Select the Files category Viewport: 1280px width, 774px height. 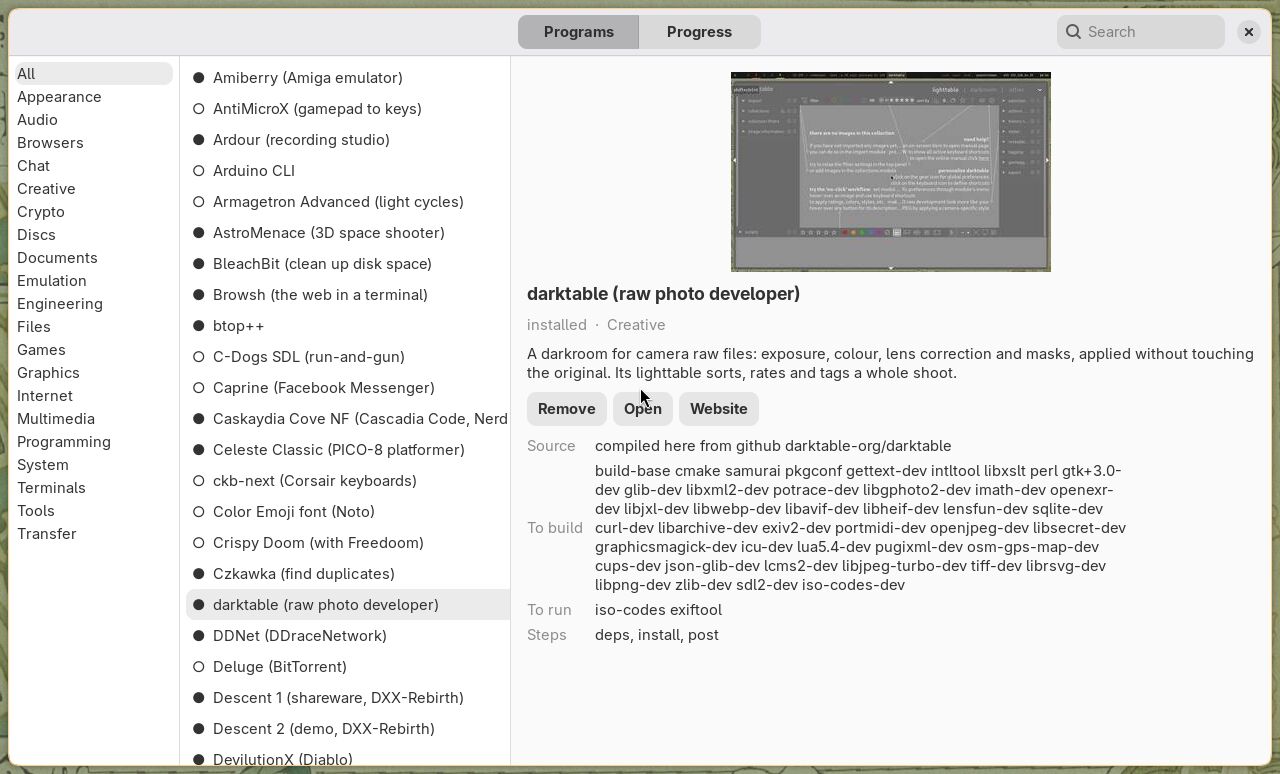pos(94,327)
